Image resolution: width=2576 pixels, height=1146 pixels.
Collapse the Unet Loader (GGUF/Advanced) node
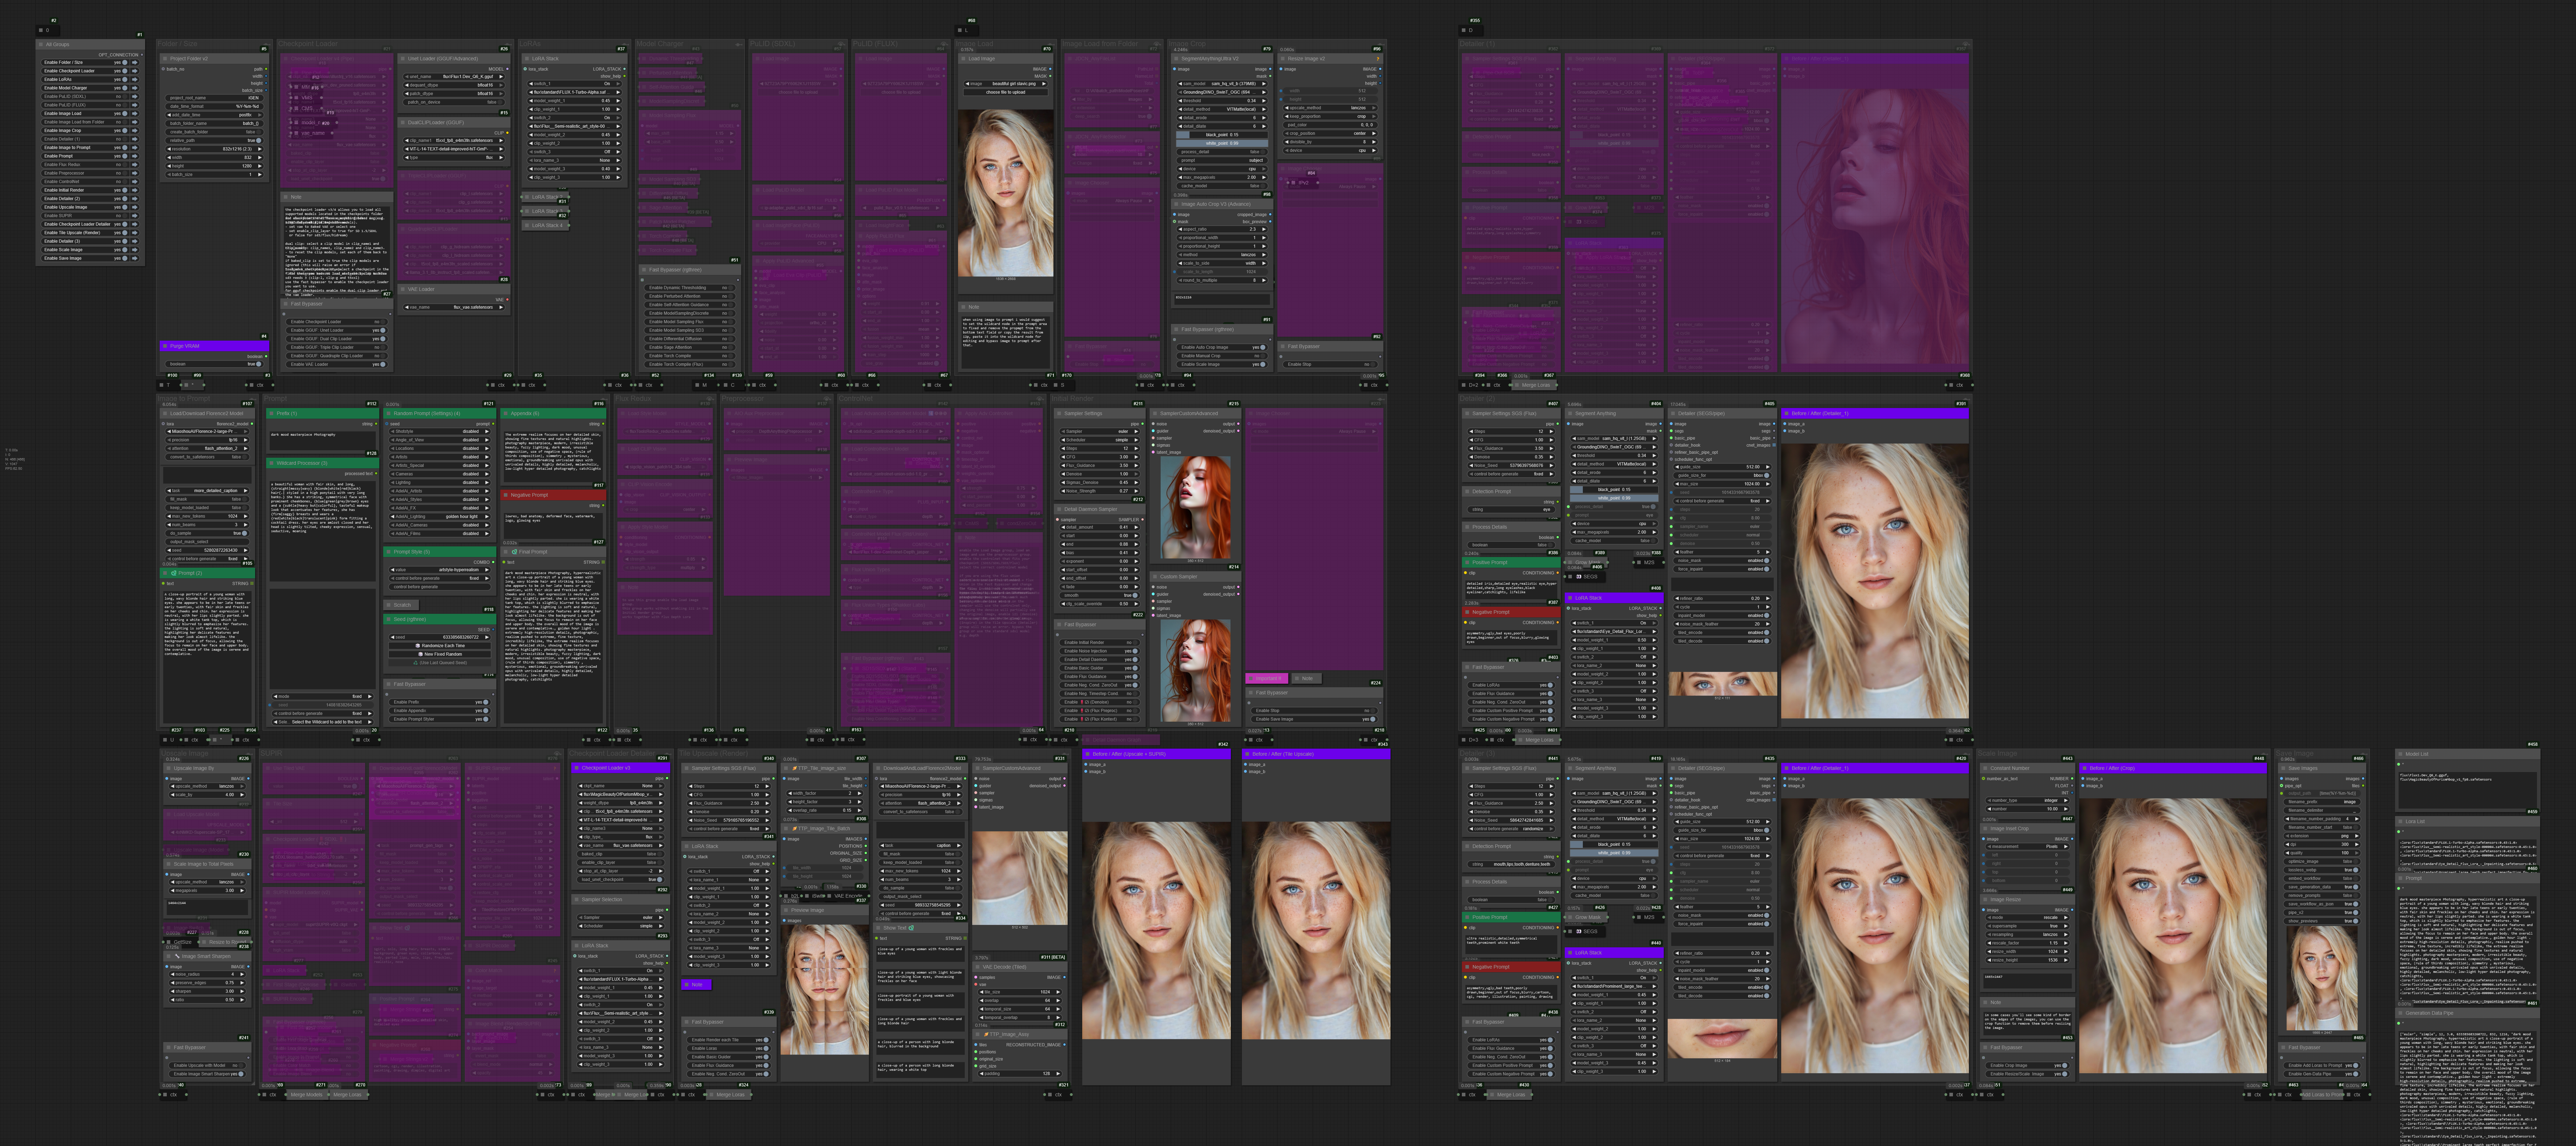point(403,59)
